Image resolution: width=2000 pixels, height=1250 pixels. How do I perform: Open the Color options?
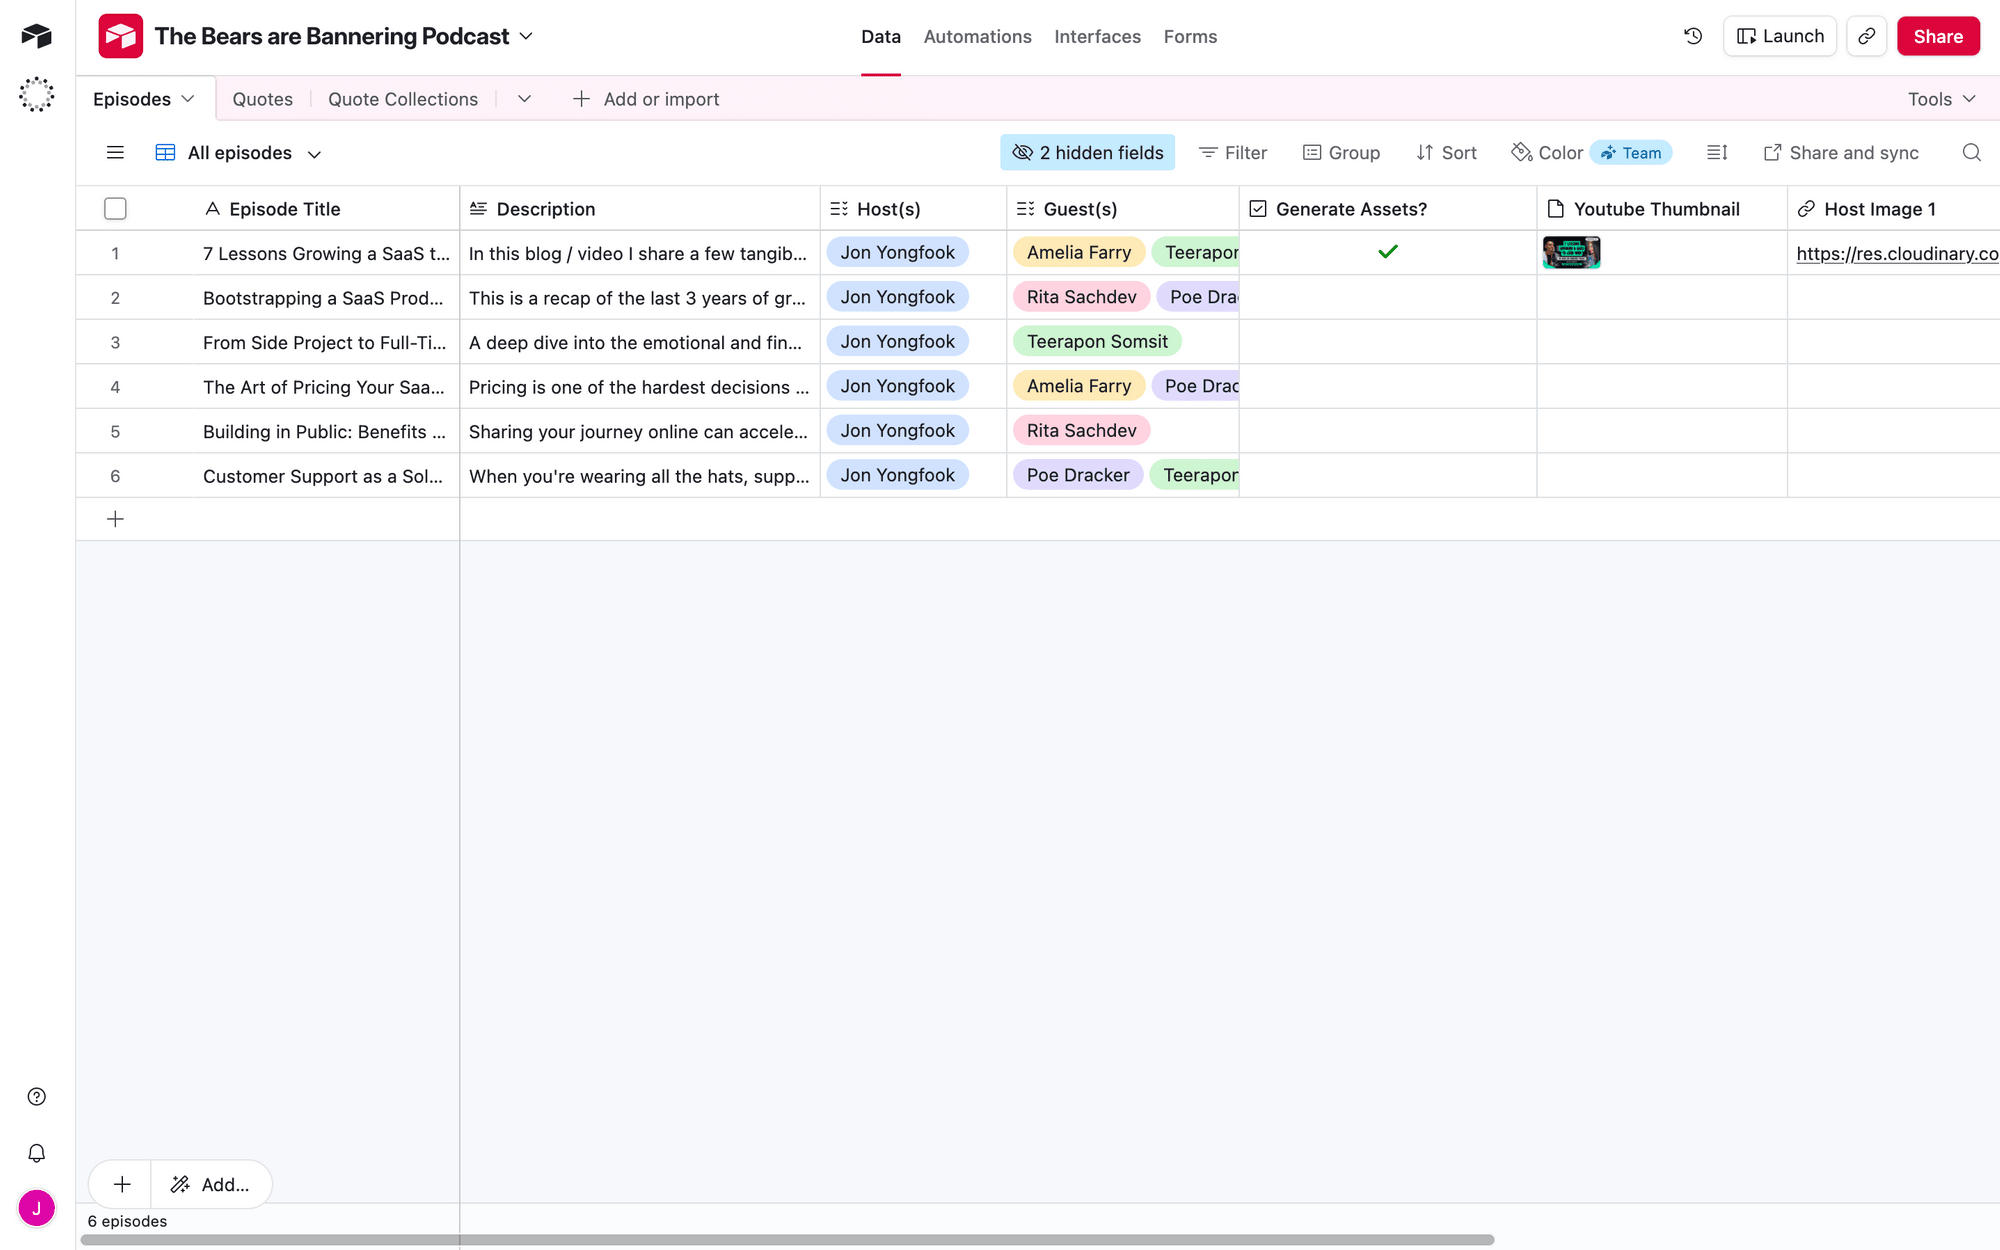pyautogui.click(x=1547, y=152)
